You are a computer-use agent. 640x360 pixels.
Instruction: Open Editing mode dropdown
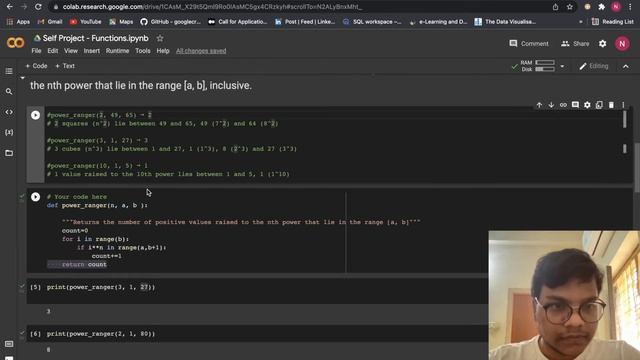tap(594, 66)
